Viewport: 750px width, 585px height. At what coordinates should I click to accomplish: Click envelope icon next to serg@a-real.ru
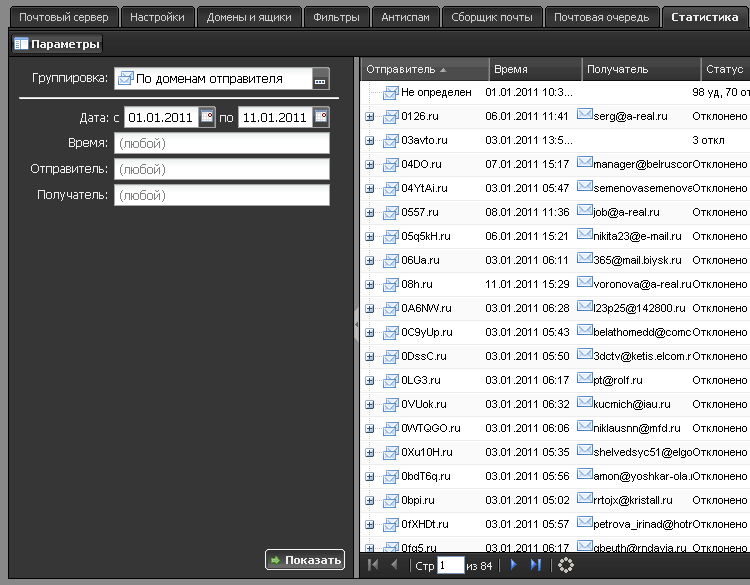click(x=585, y=115)
